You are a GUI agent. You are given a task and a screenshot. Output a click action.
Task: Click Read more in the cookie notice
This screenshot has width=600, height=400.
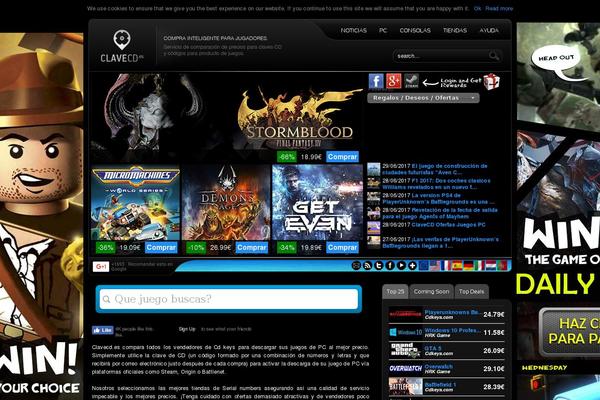point(499,8)
